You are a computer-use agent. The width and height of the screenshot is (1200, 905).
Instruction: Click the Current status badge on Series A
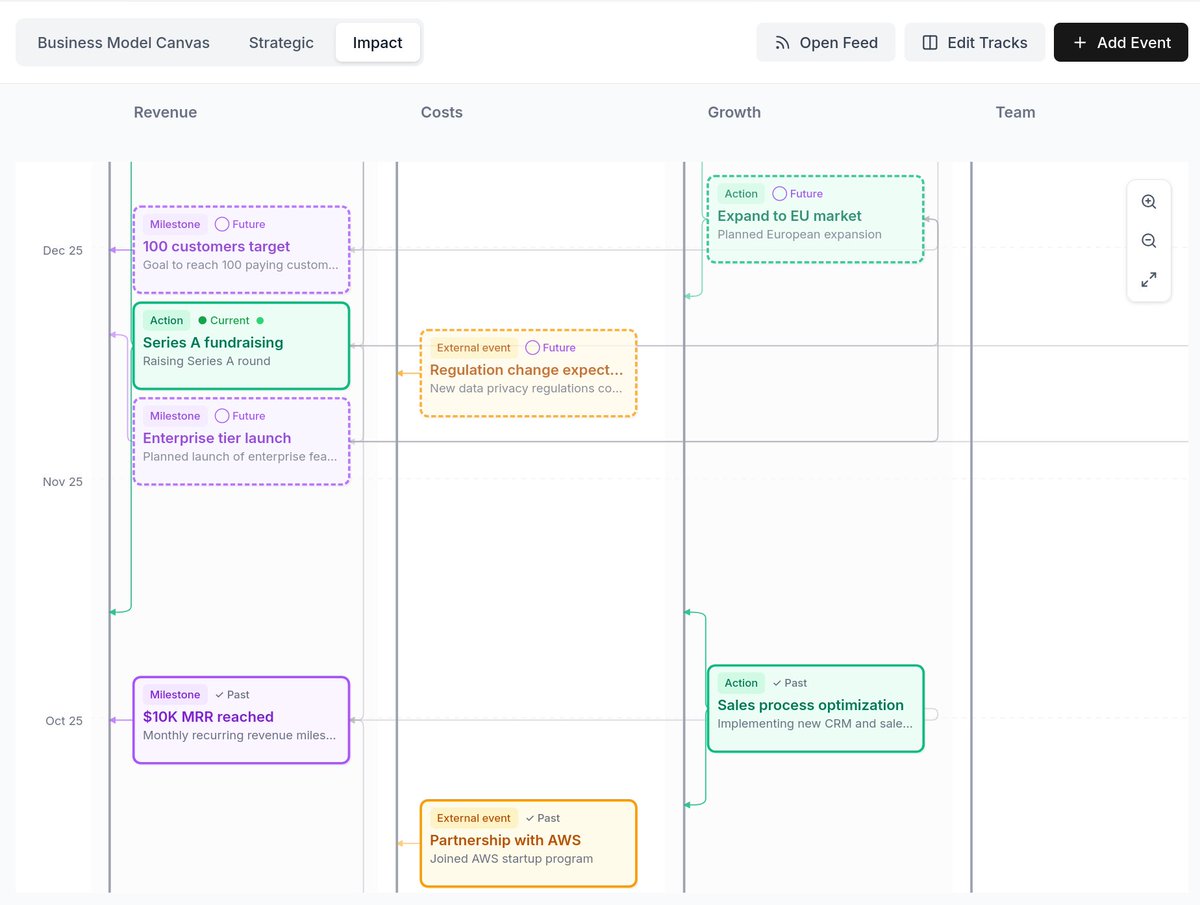(x=231, y=321)
